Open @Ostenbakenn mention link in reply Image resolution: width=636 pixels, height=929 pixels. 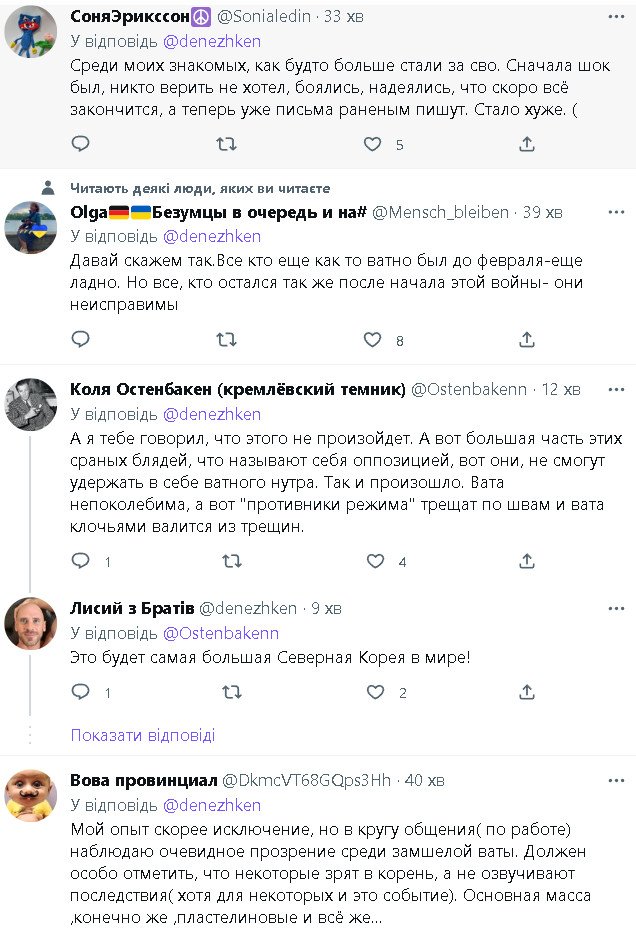(x=220, y=633)
